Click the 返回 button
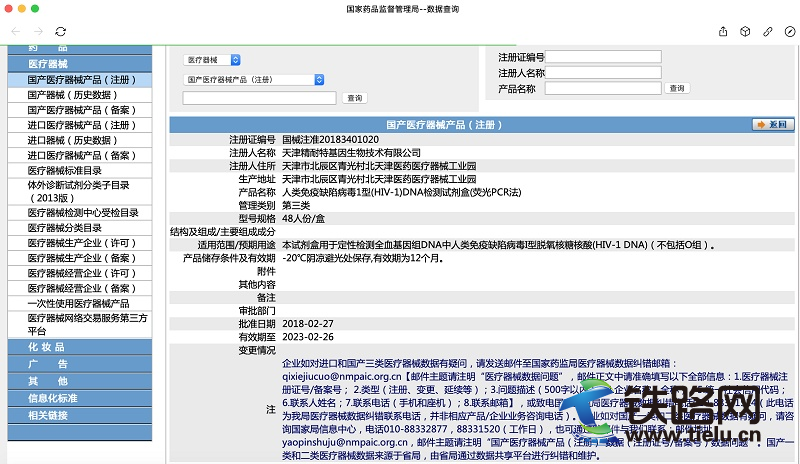The height and width of the screenshot is (464, 800). pos(773,124)
